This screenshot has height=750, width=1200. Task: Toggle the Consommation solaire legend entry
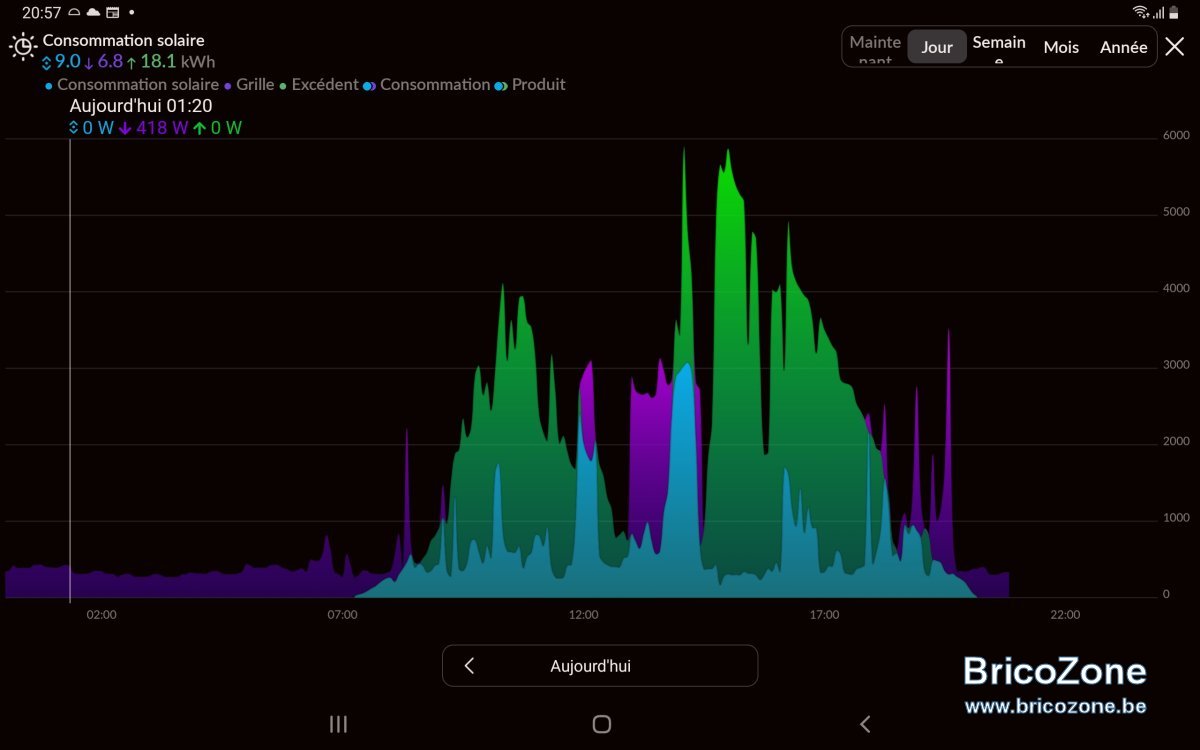[x=132, y=85]
